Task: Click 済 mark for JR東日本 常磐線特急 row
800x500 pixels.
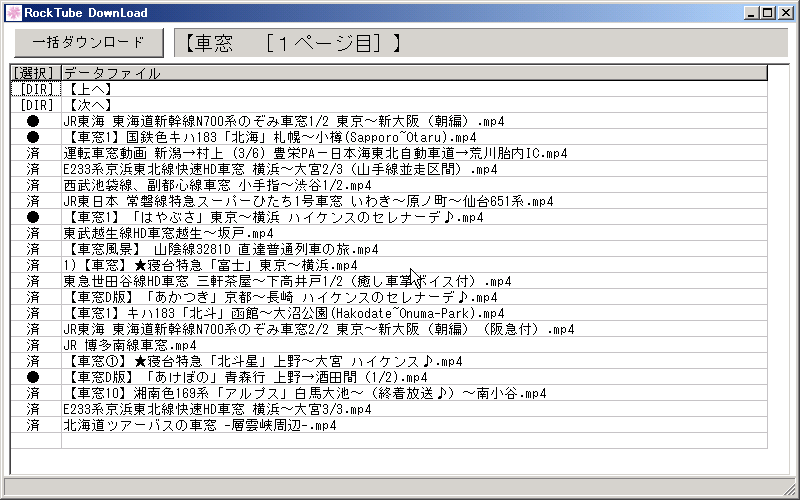Action: [x=33, y=201]
